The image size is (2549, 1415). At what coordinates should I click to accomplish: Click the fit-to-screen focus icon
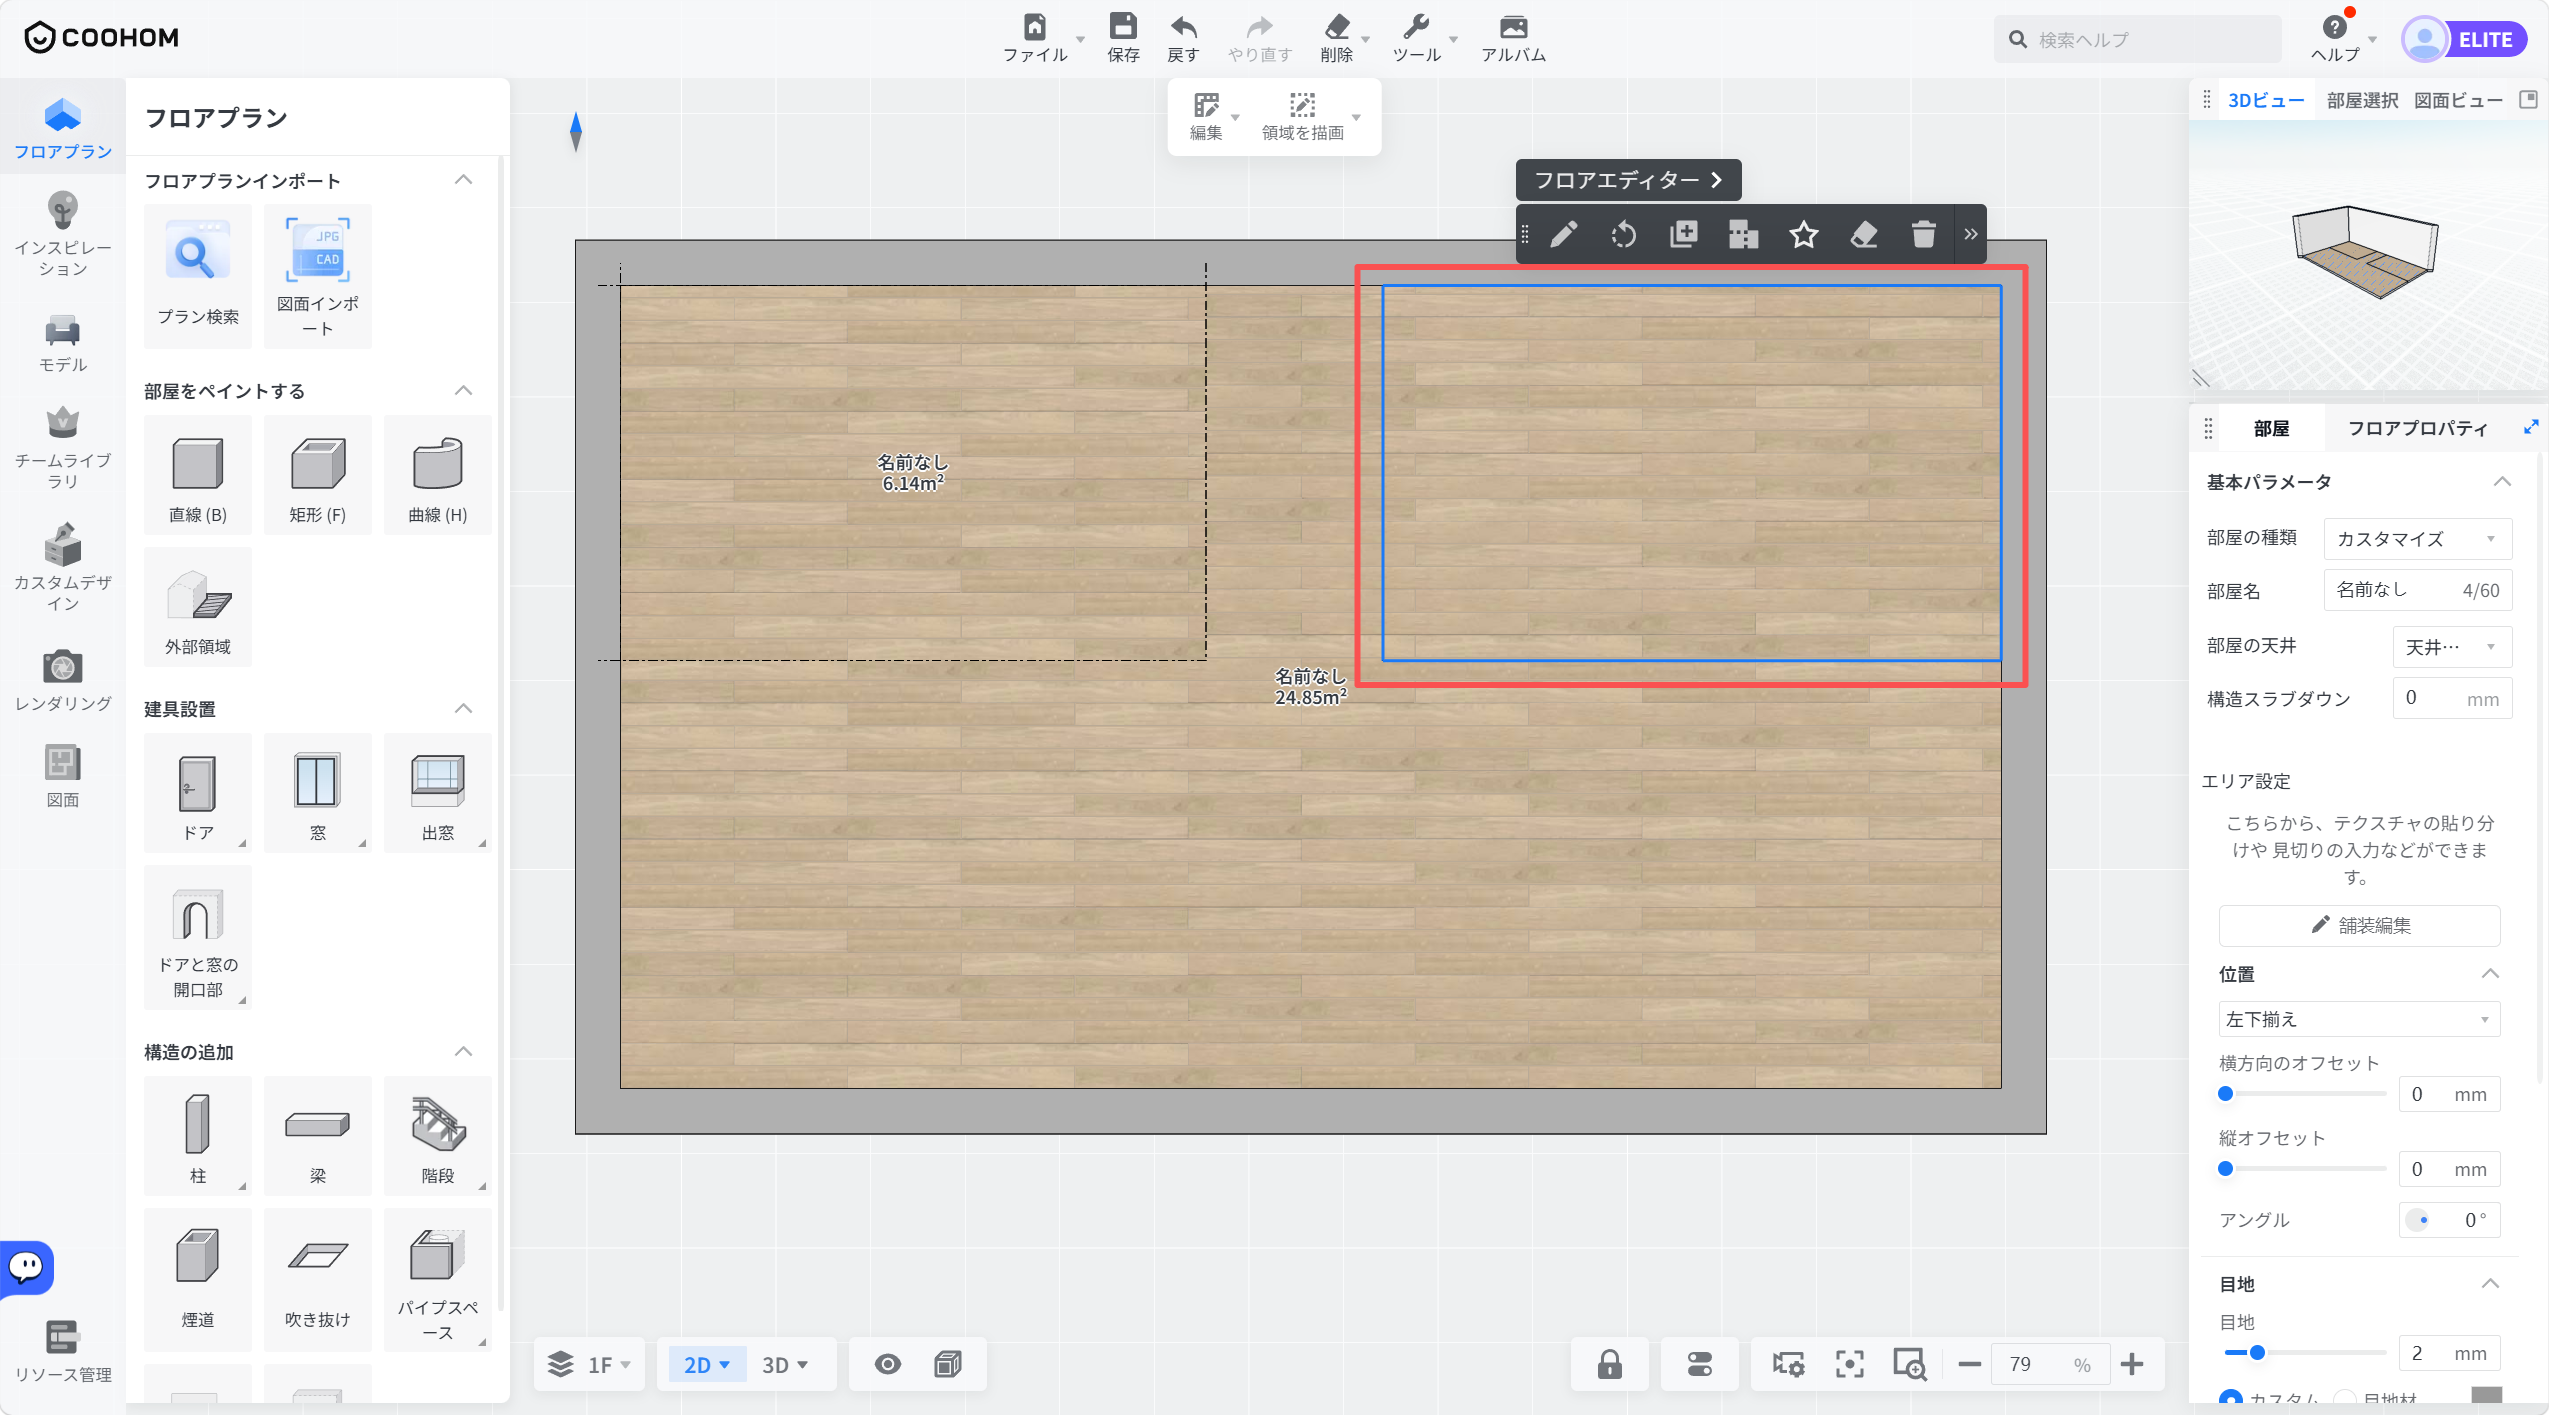point(1850,1365)
